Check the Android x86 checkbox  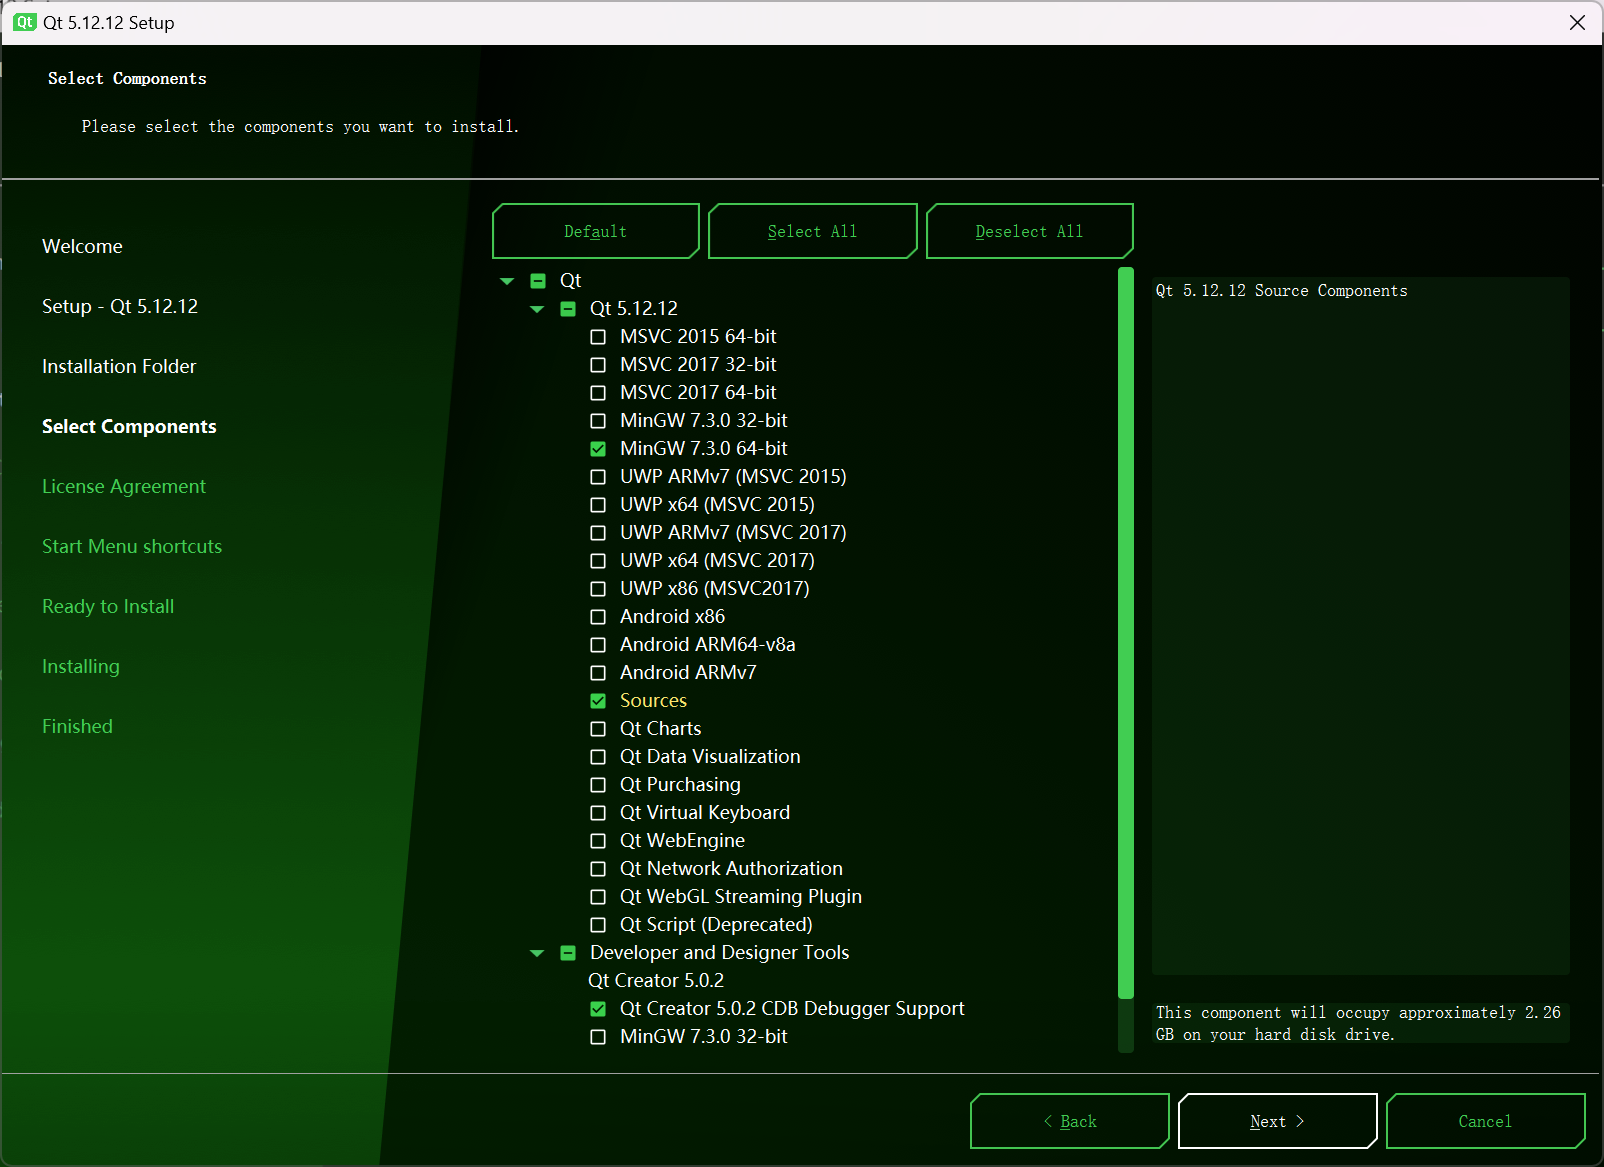[598, 617]
